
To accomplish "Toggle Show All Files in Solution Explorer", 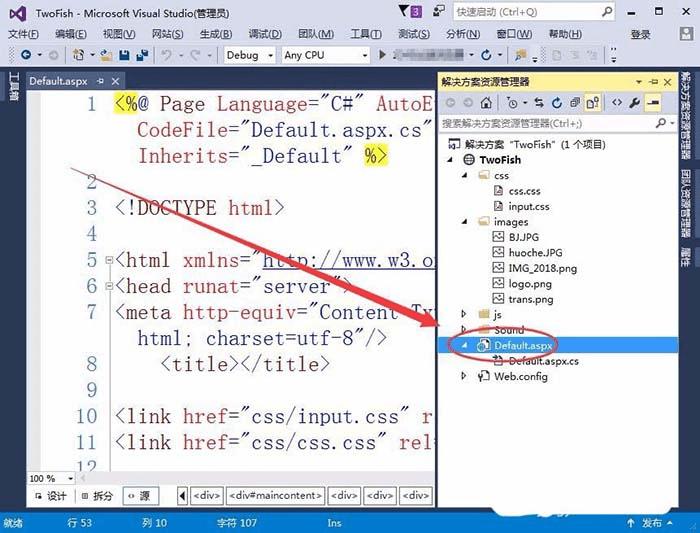I will point(593,103).
